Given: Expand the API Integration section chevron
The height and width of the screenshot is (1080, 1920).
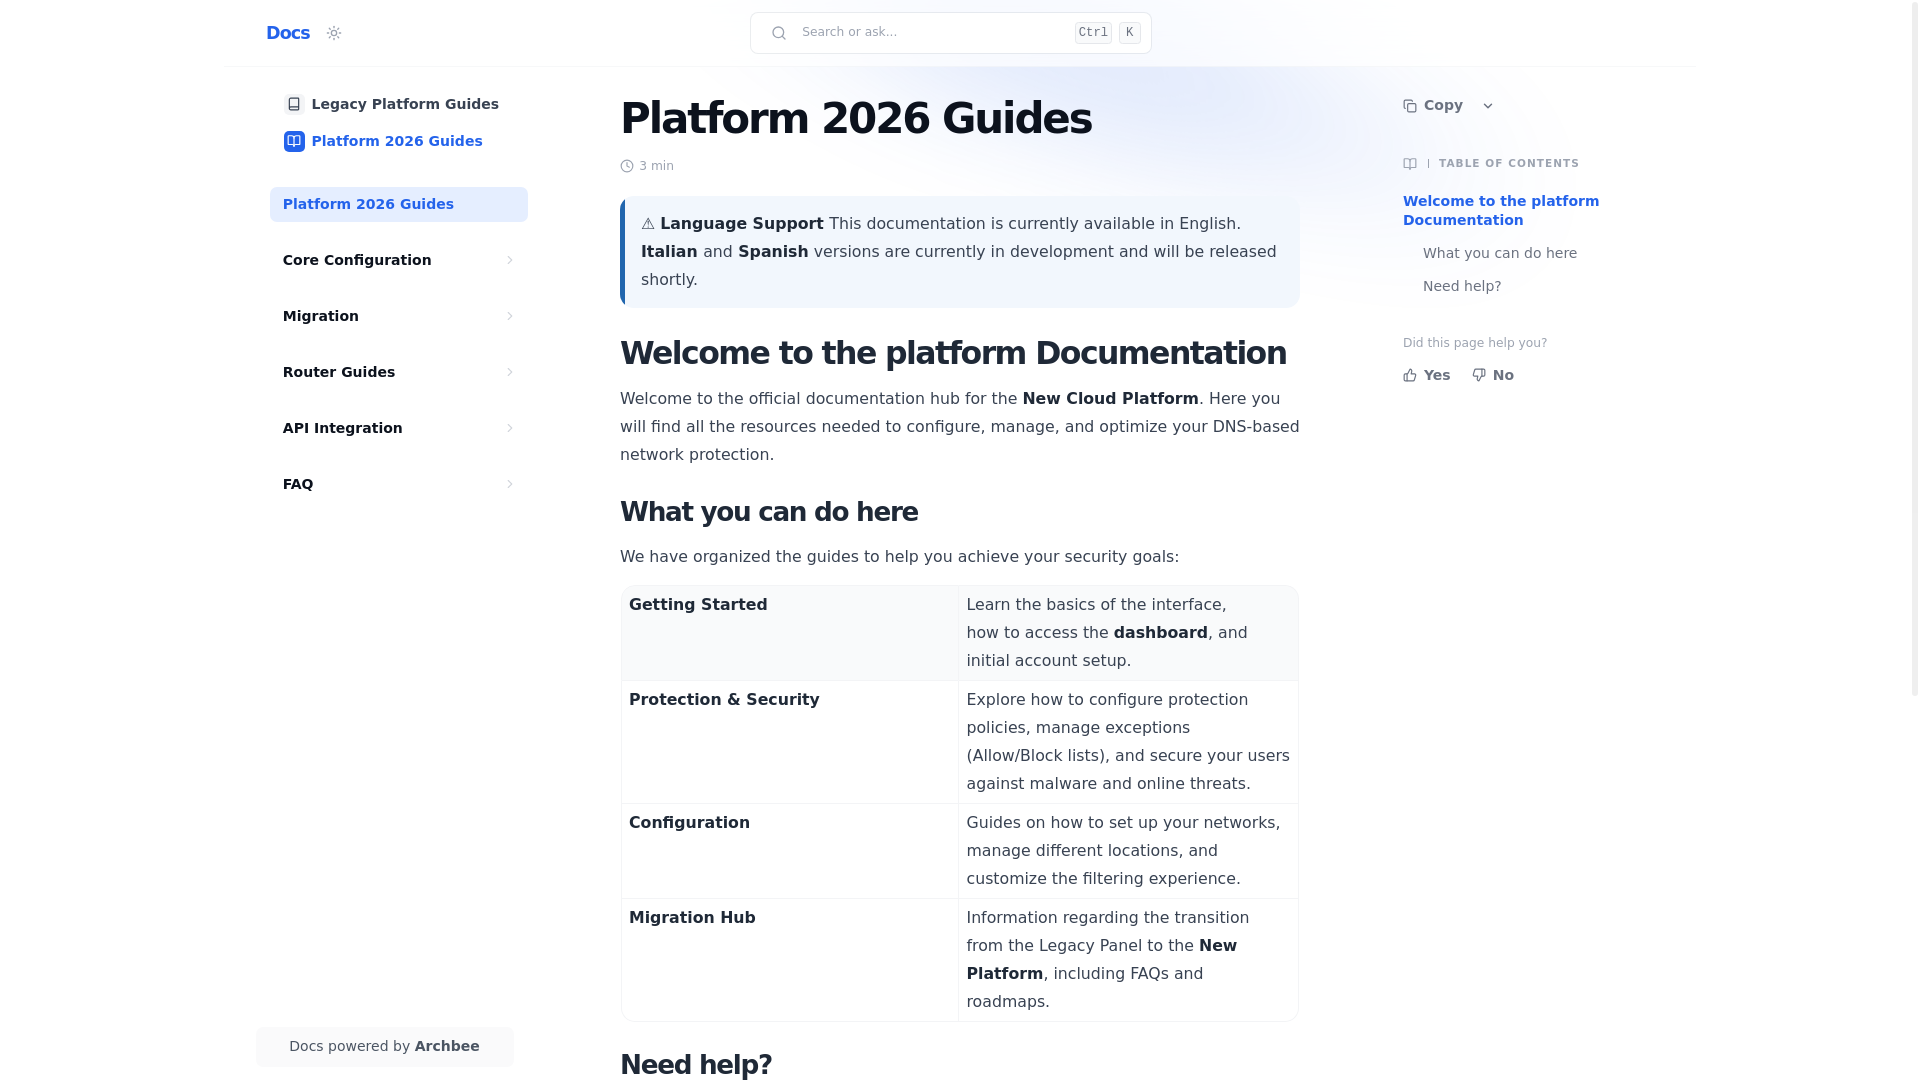Looking at the screenshot, I should [x=509, y=428].
